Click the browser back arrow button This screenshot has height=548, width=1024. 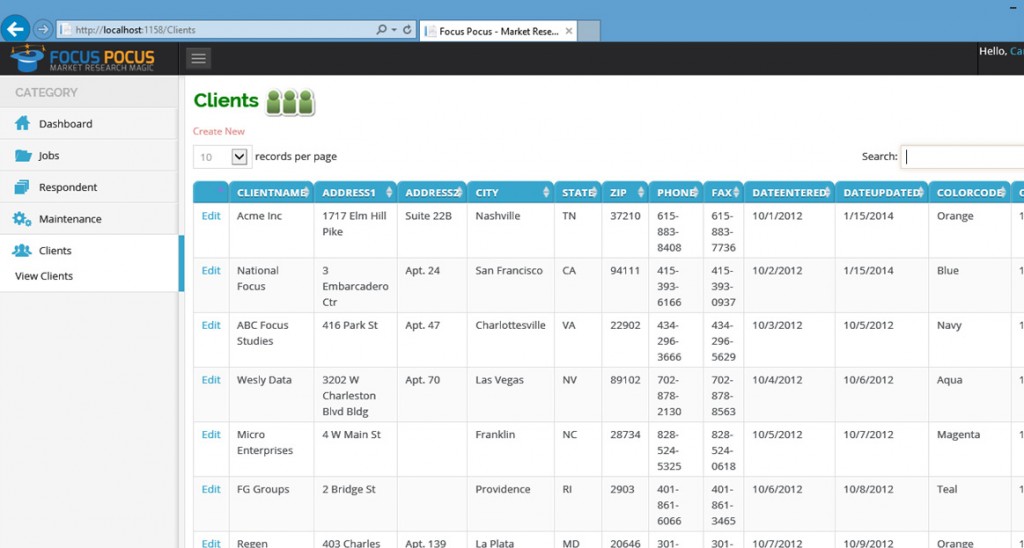tap(15, 29)
